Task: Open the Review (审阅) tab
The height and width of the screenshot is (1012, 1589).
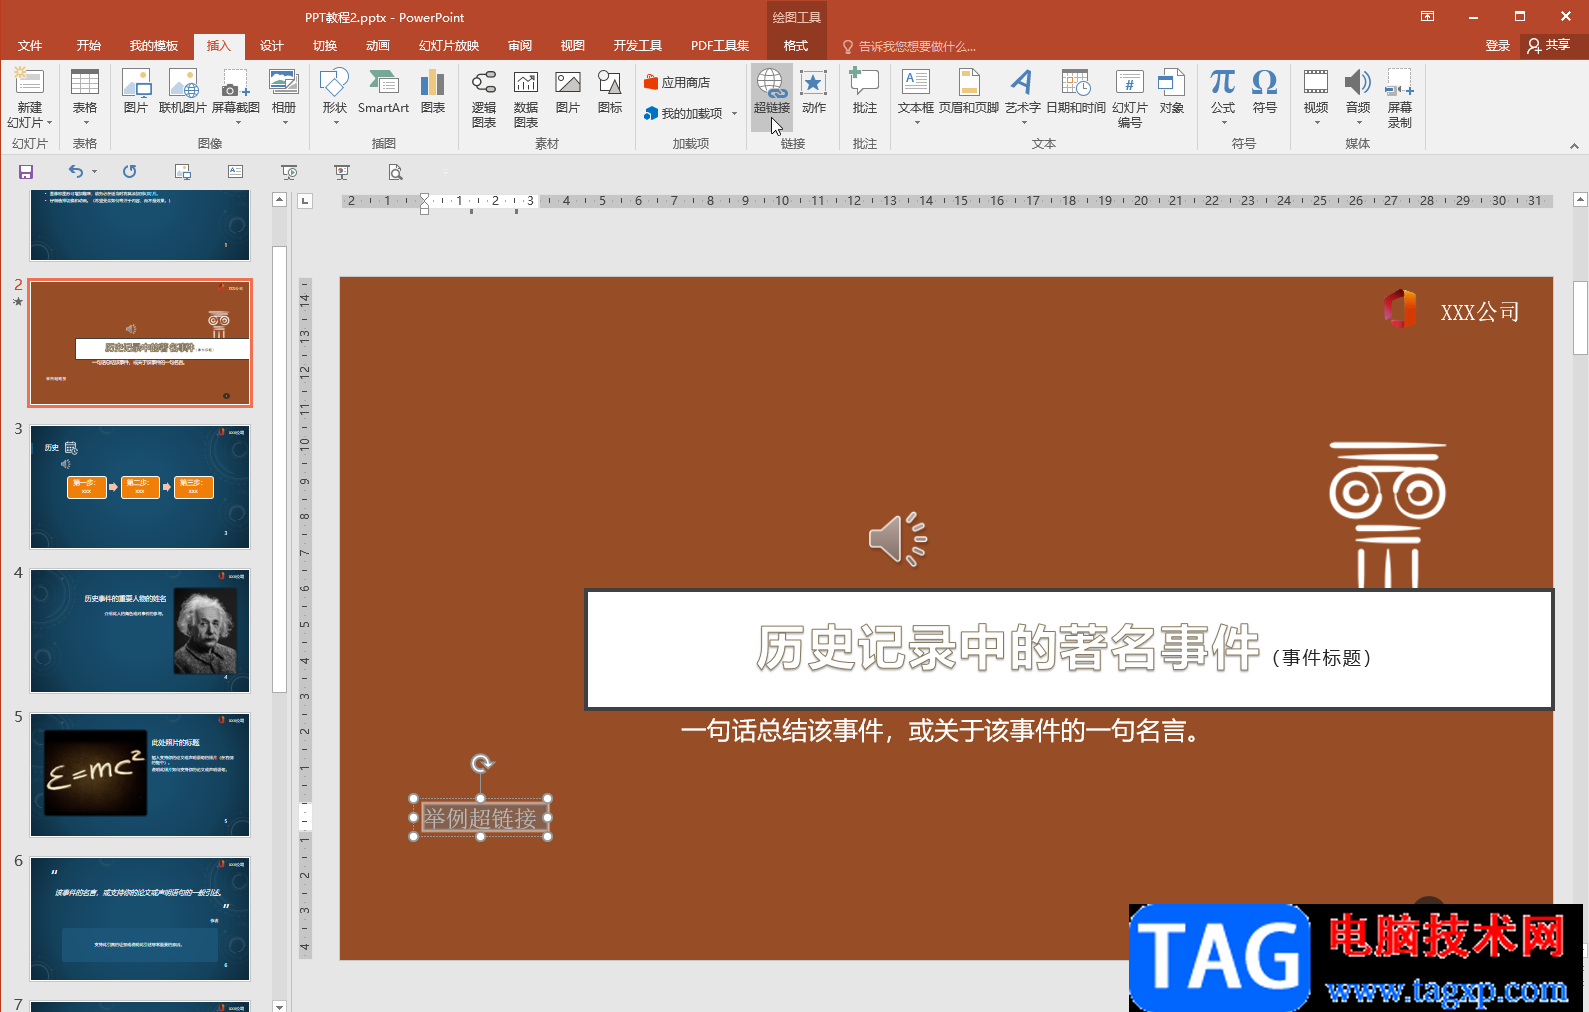Action: point(520,46)
